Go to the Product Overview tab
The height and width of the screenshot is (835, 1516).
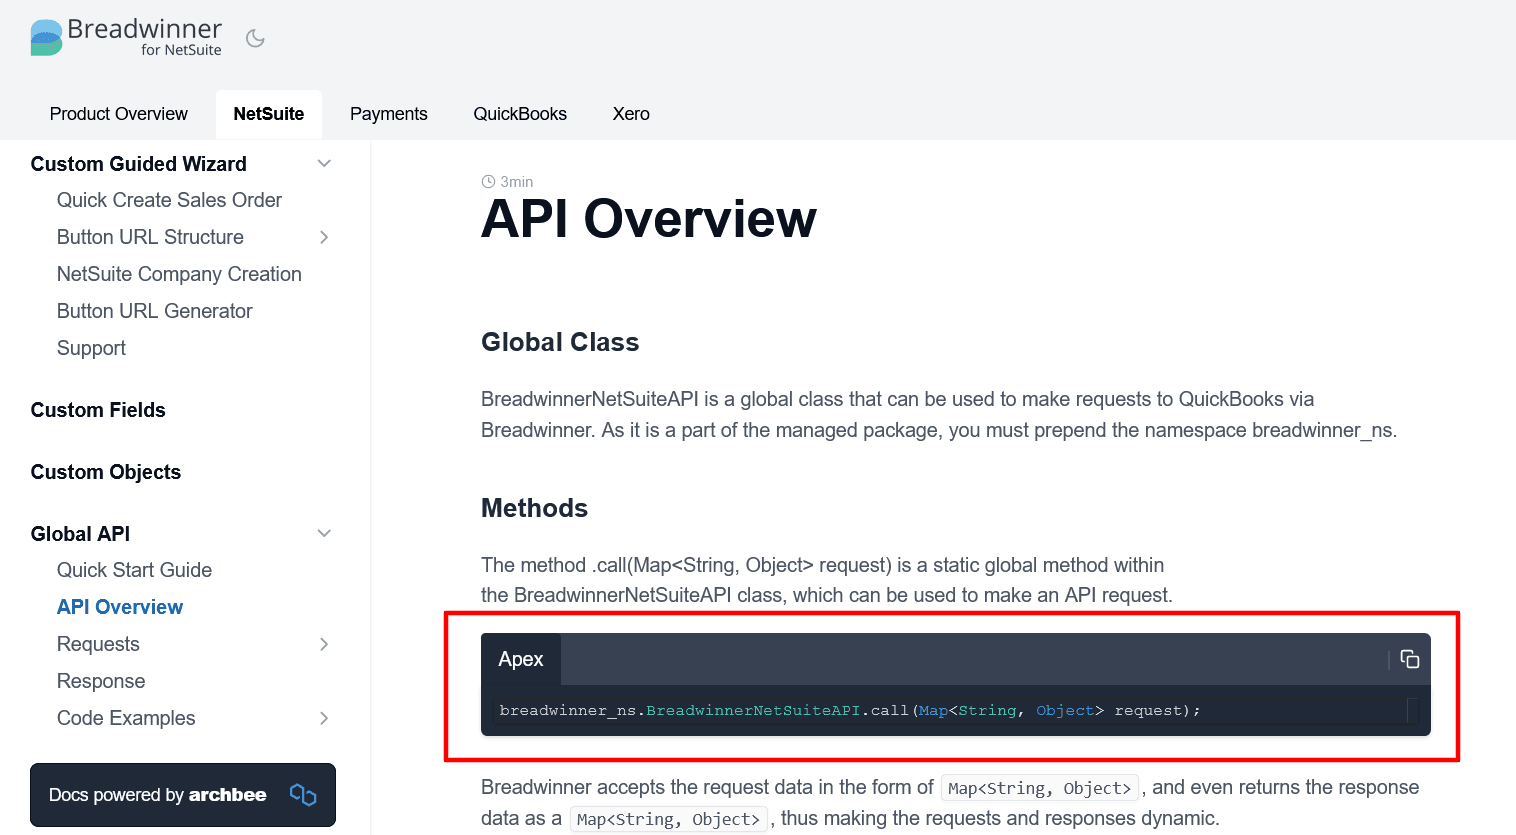pyautogui.click(x=118, y=114)
